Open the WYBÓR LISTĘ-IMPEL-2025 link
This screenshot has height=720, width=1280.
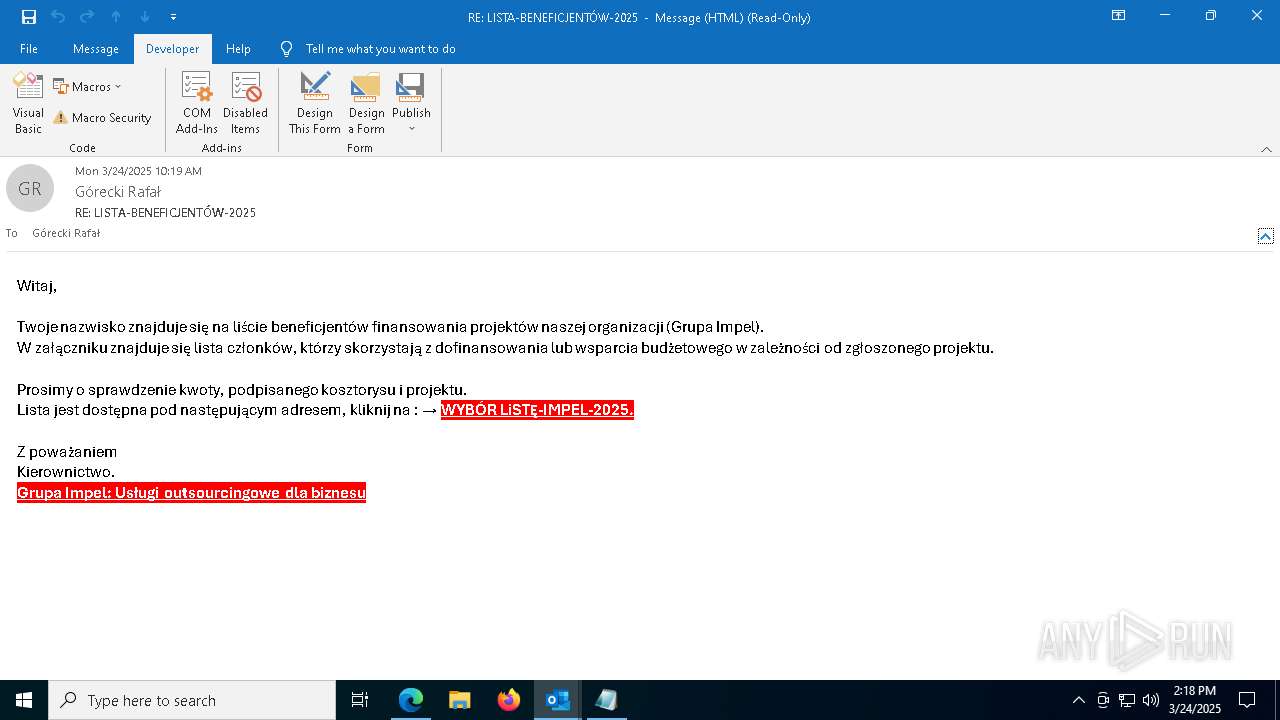pyautogui.click(x=537, y=410)
